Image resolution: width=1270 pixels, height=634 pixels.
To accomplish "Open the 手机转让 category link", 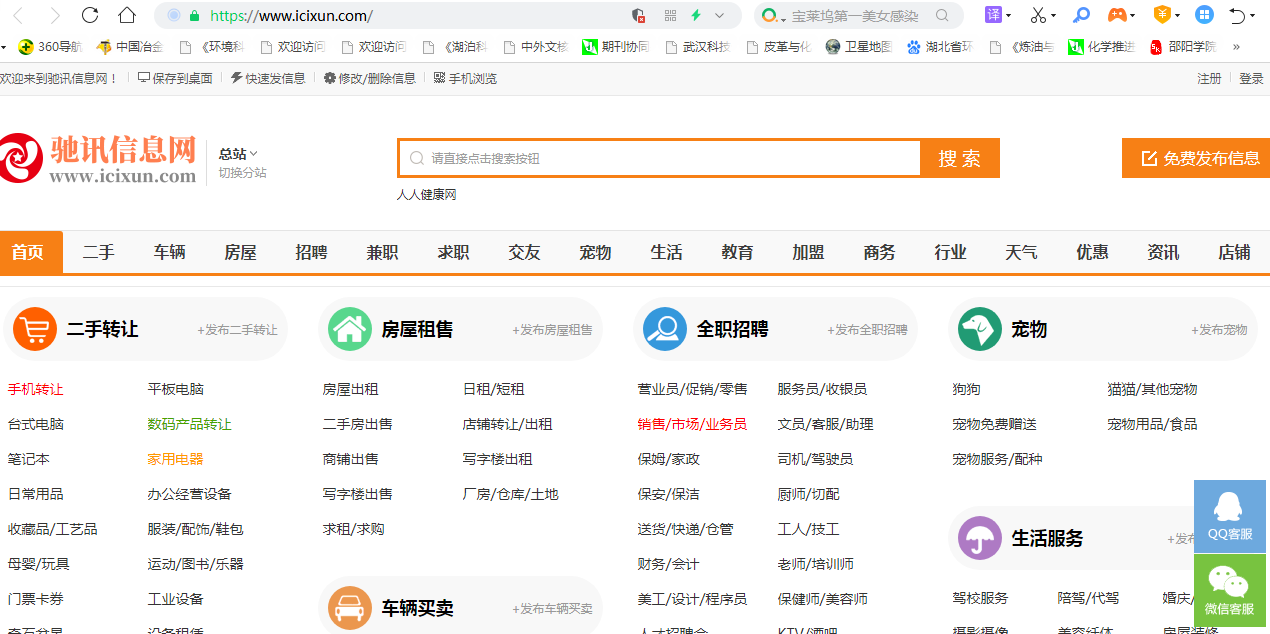I will click(36, 389).
